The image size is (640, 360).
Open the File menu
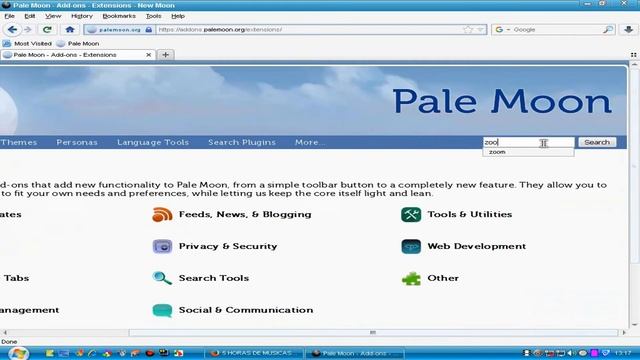[9, 16]
